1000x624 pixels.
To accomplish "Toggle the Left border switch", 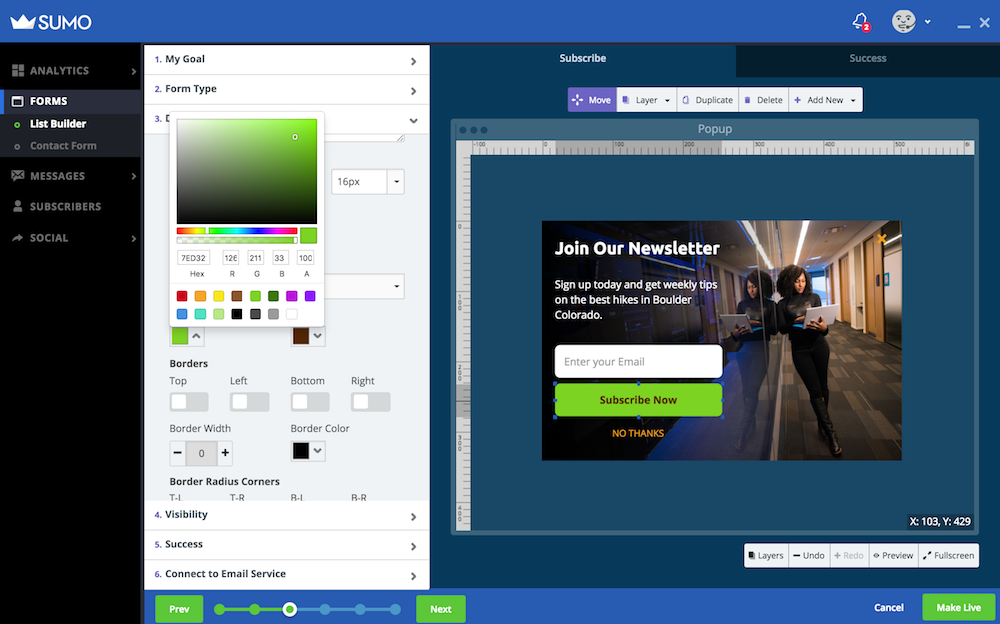I will [x=249, y=401].
